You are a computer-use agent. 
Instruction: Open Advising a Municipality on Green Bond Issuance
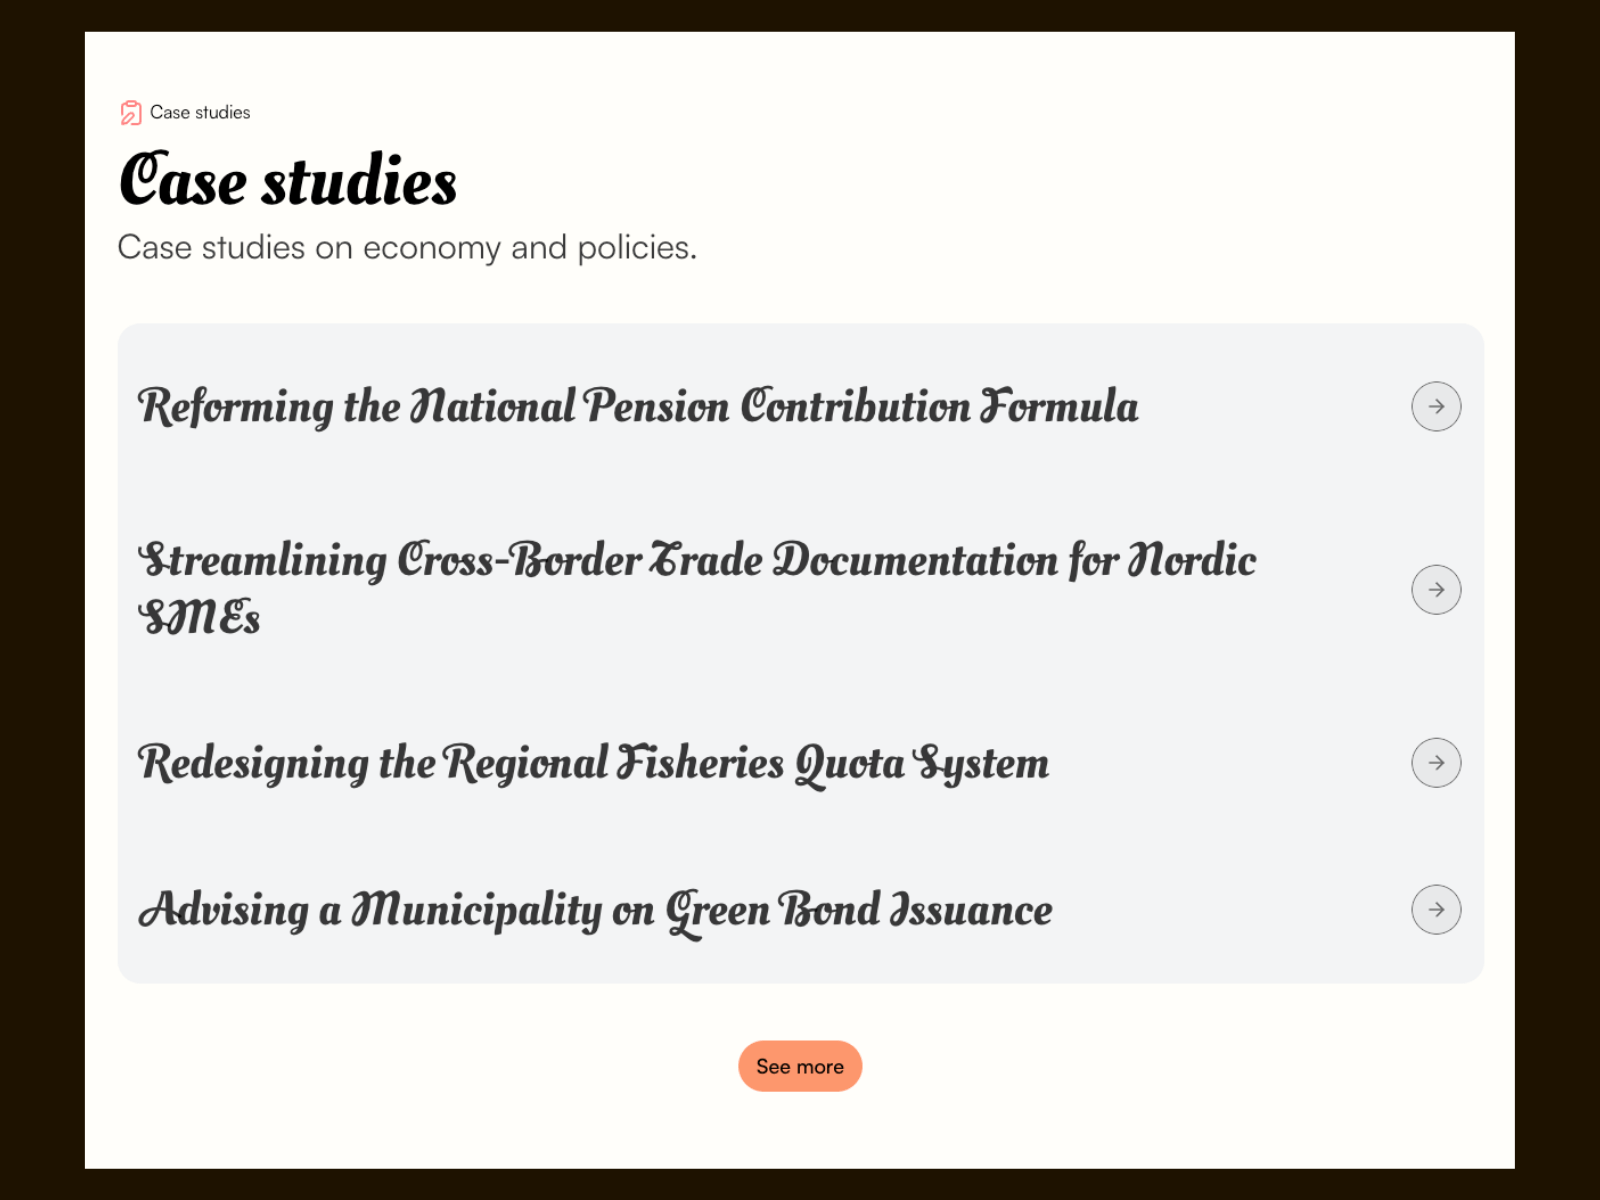pos(595,911)
